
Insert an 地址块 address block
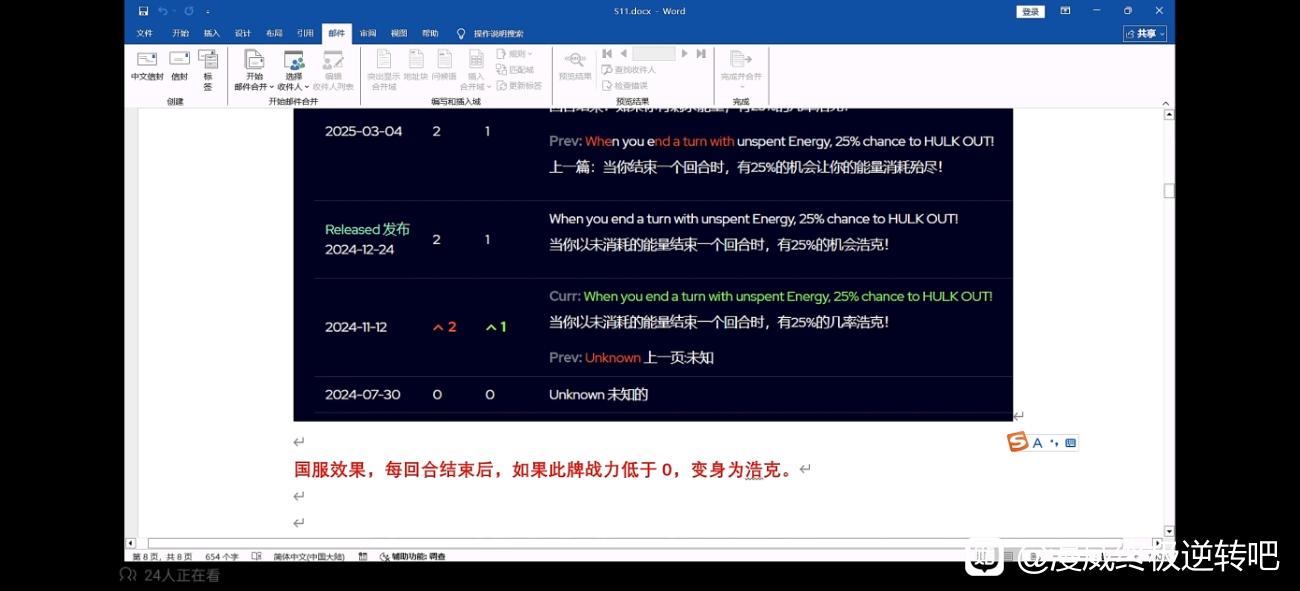415,66
